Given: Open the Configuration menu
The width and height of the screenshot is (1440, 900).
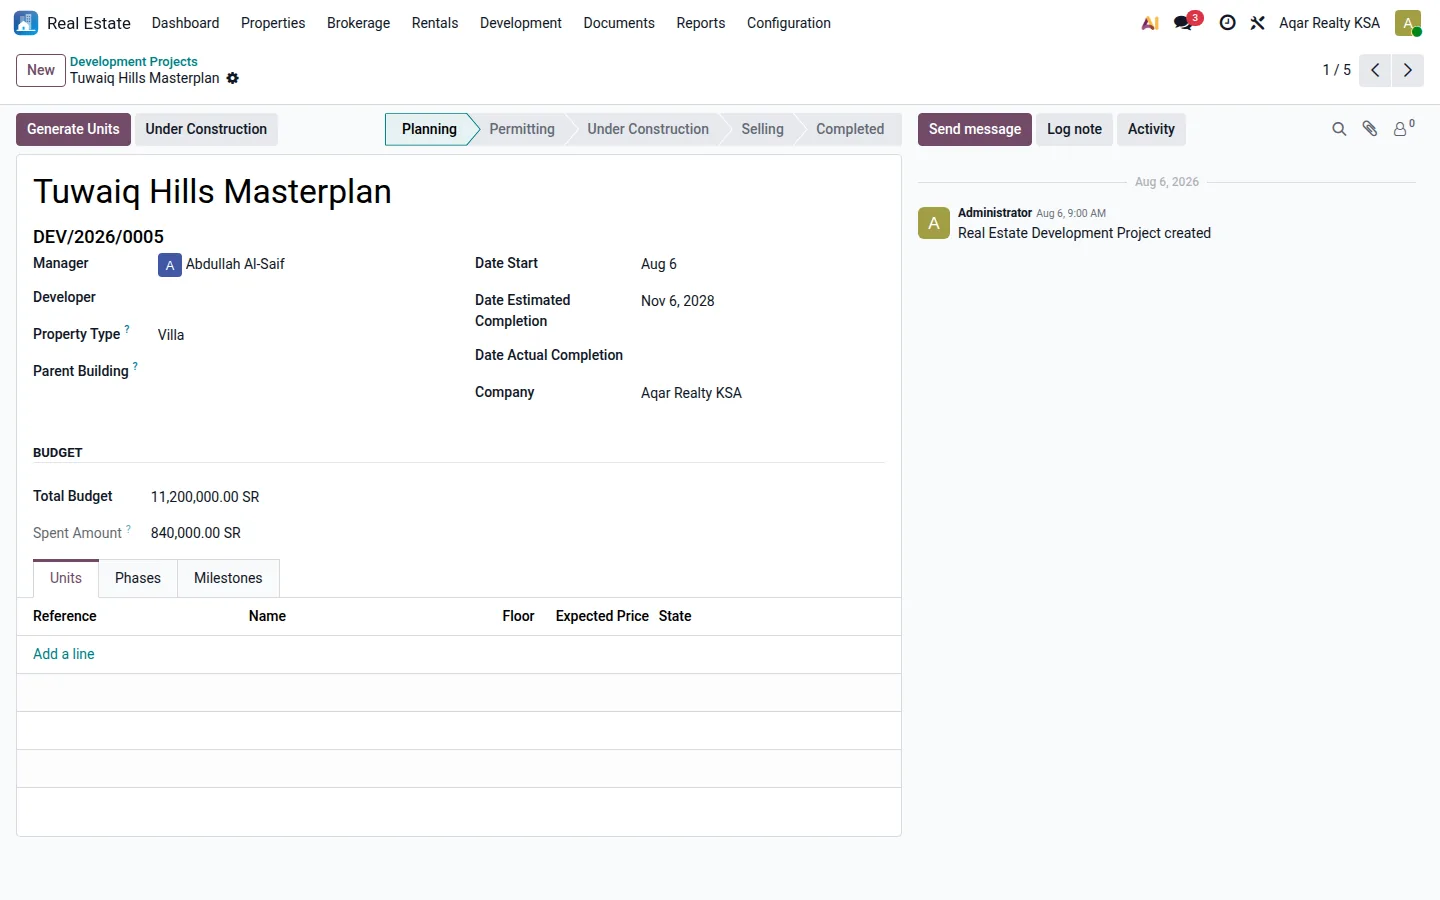Looking at the screenshot, I should click(789, 23).
